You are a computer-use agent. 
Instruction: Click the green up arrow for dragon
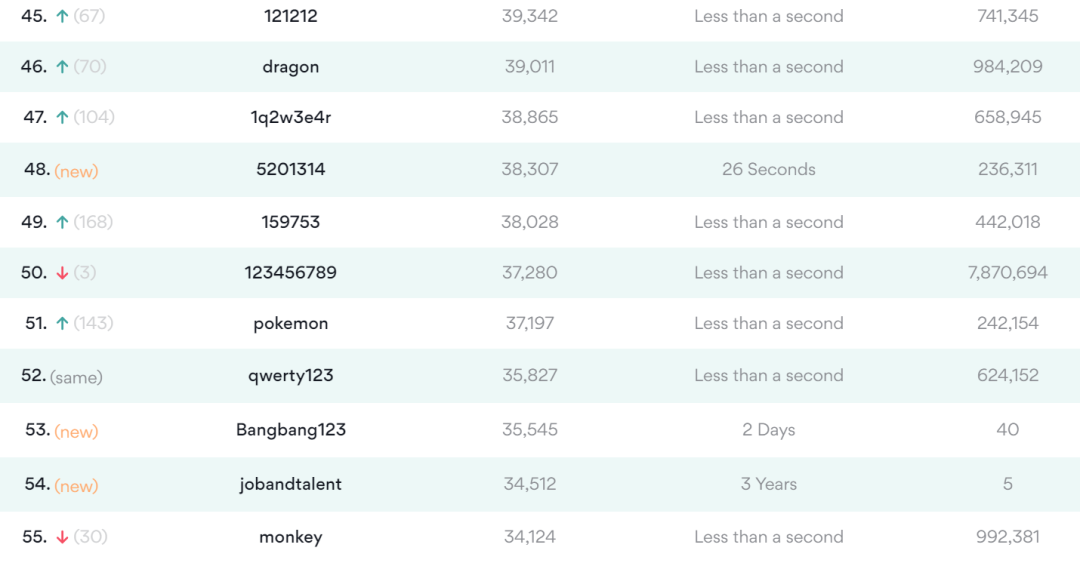62,67
